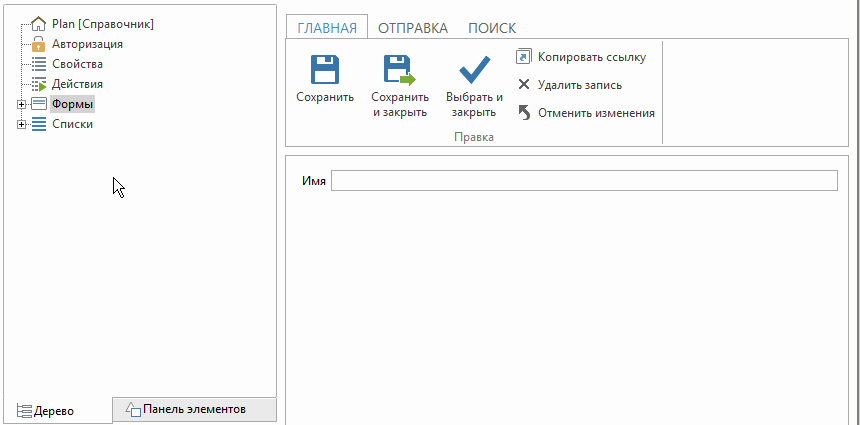Click the Авторизация lock icon
Screen dimensions: 860x425
pyautogui.click(x=39, y=44)
